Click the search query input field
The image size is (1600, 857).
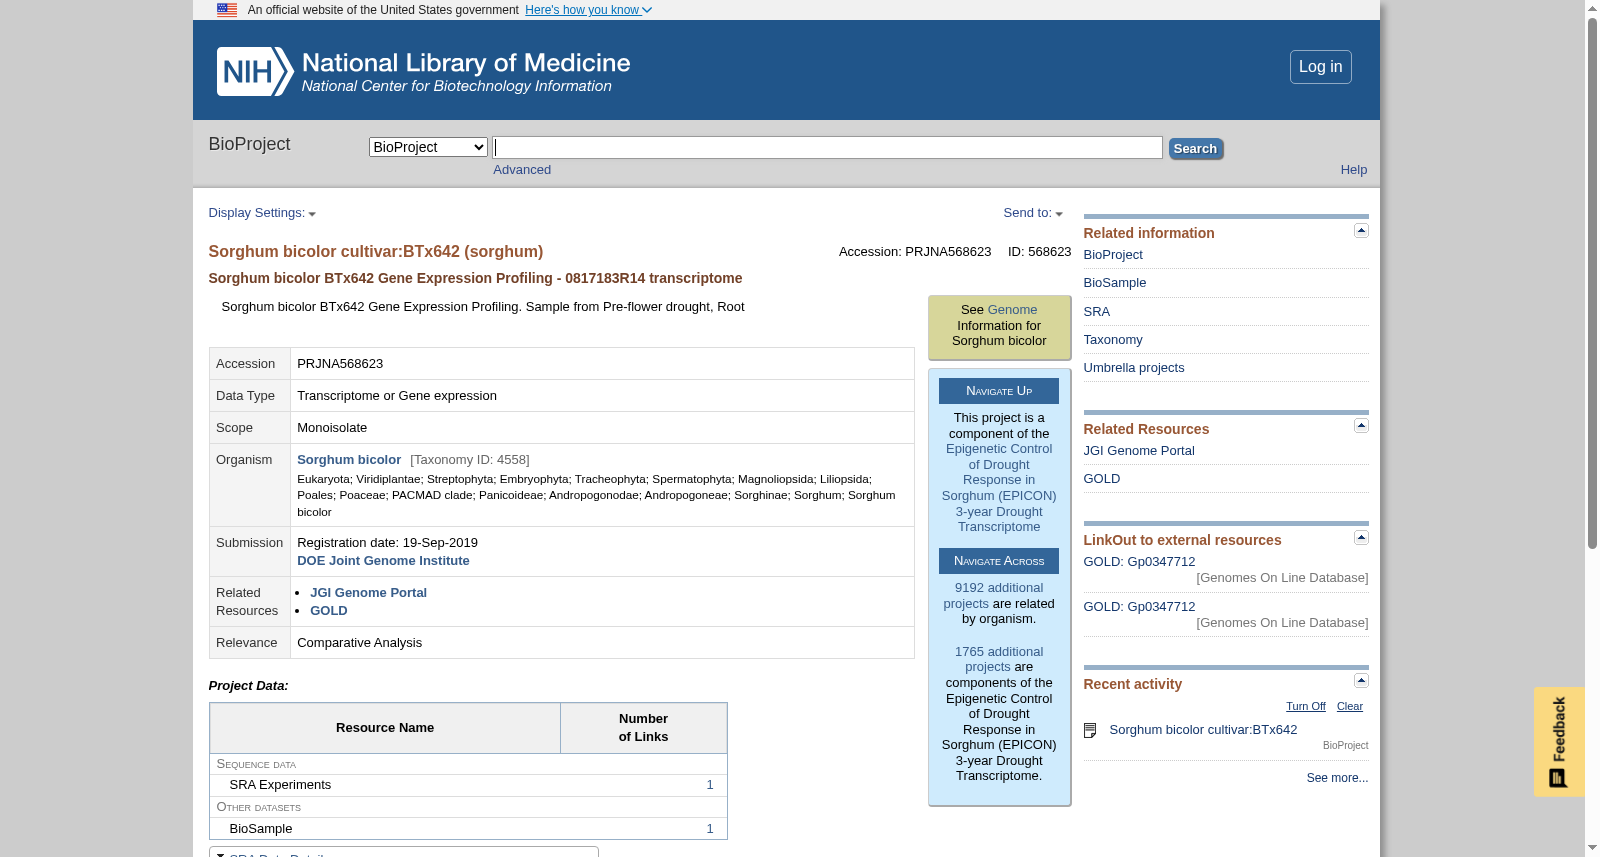pyautogui.click(x=828, y=148)
